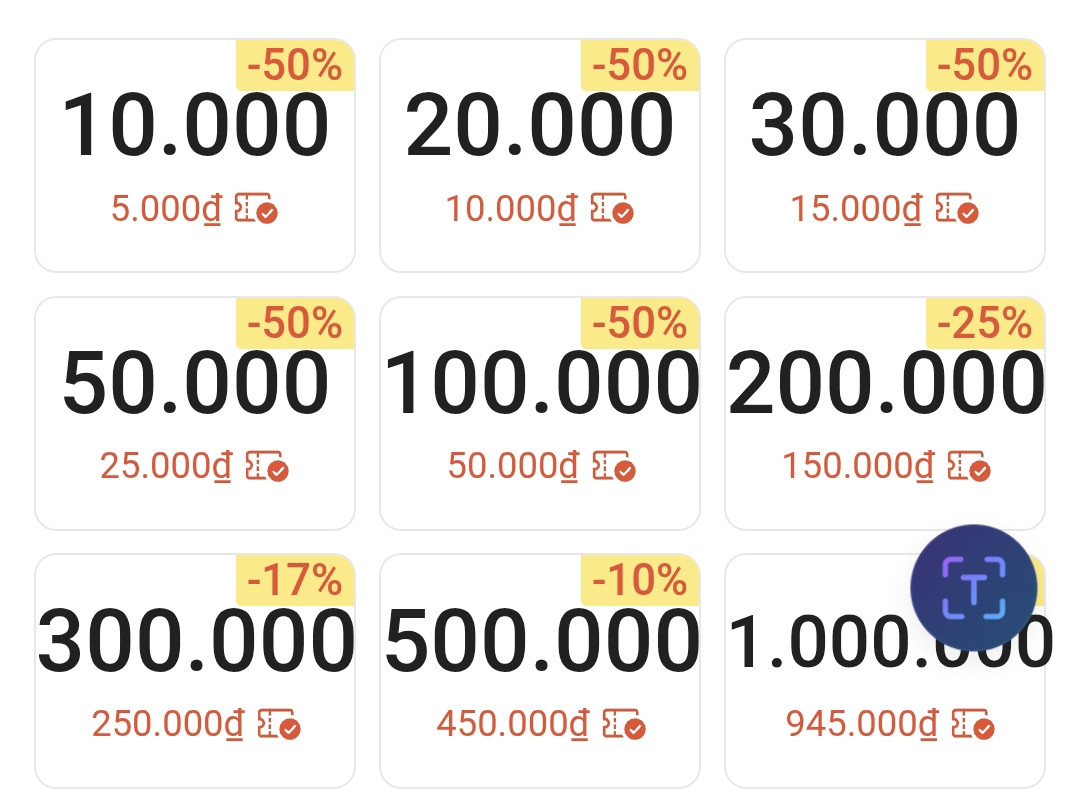1080x811 pixels.
Task: Choose the 200.000 amount with -25% discount
Action: point(885,413)
